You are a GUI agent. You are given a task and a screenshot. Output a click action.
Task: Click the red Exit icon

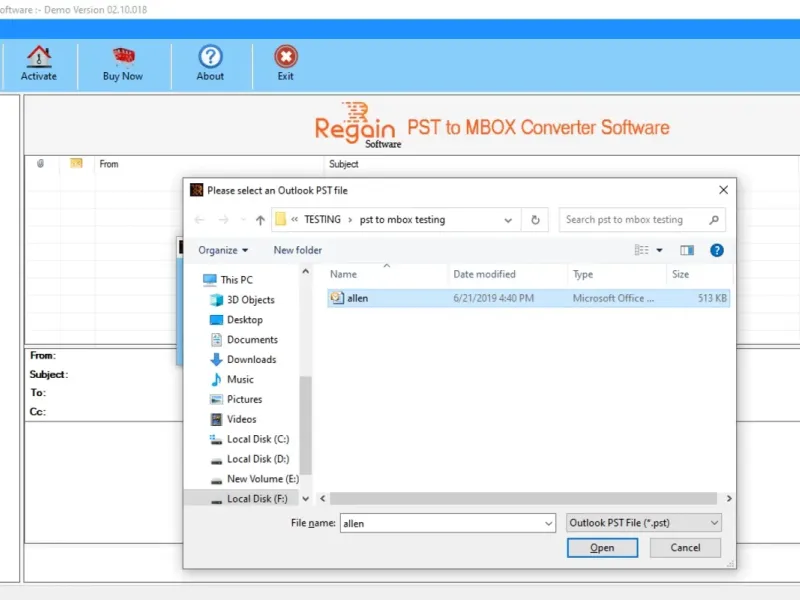tap(286, 56)
